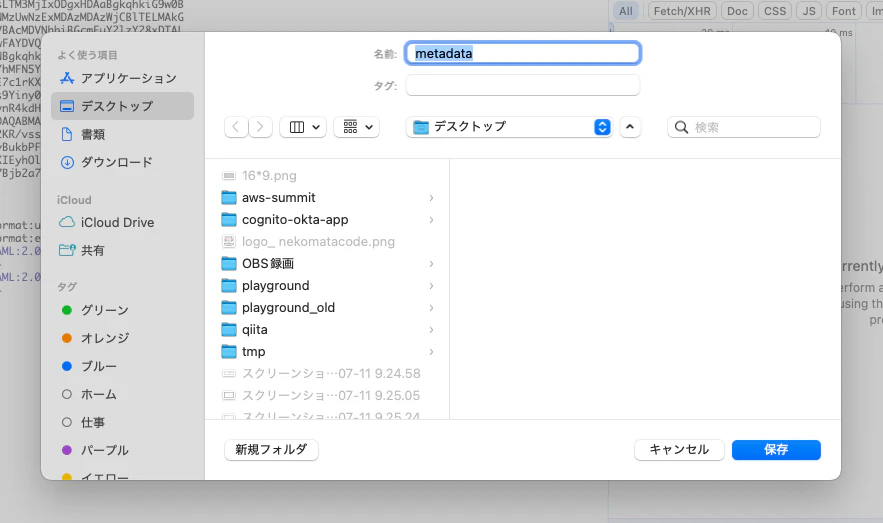Select All filter in DevTools network panel
Viewport: 883px width, 523px height.
point(626,11)
